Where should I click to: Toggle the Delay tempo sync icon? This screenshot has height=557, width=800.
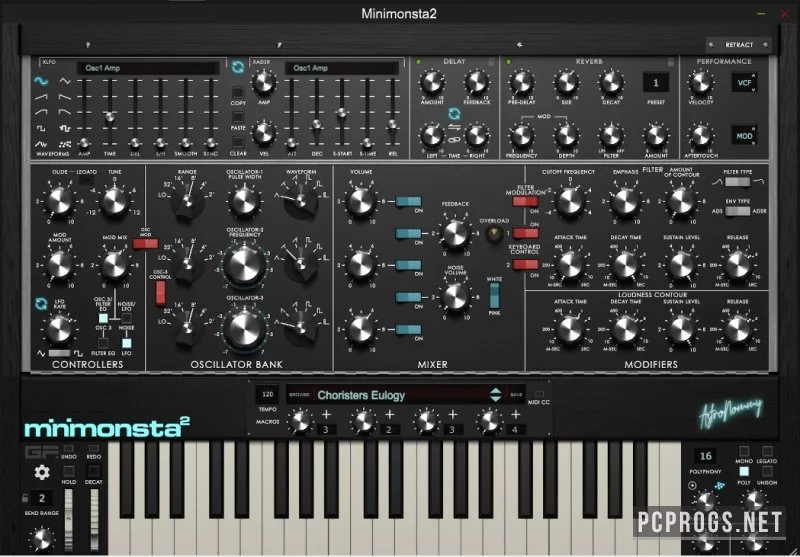[x=454, y=113]
